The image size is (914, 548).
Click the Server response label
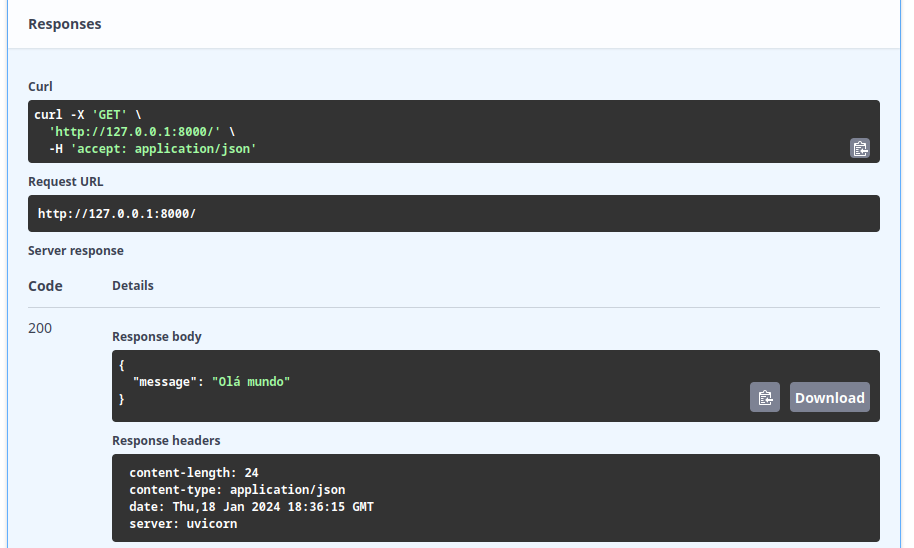[76, 250]
